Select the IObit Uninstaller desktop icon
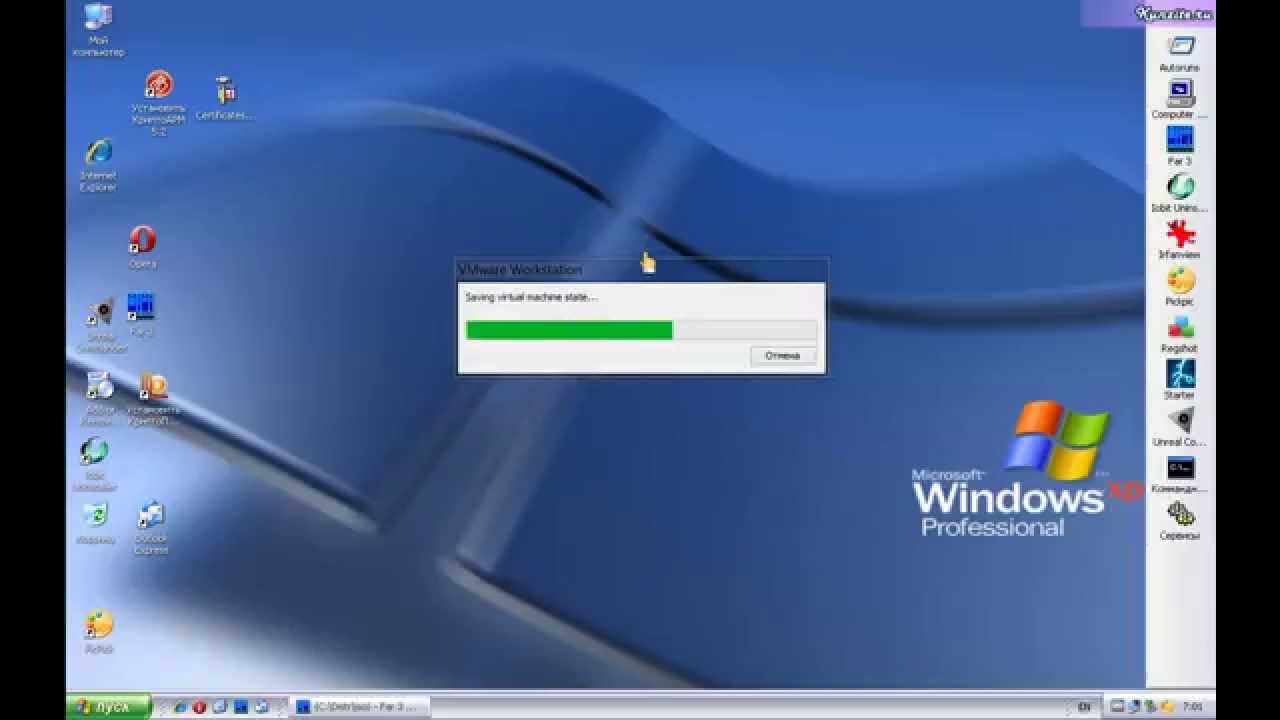 (x=95, y=465)
